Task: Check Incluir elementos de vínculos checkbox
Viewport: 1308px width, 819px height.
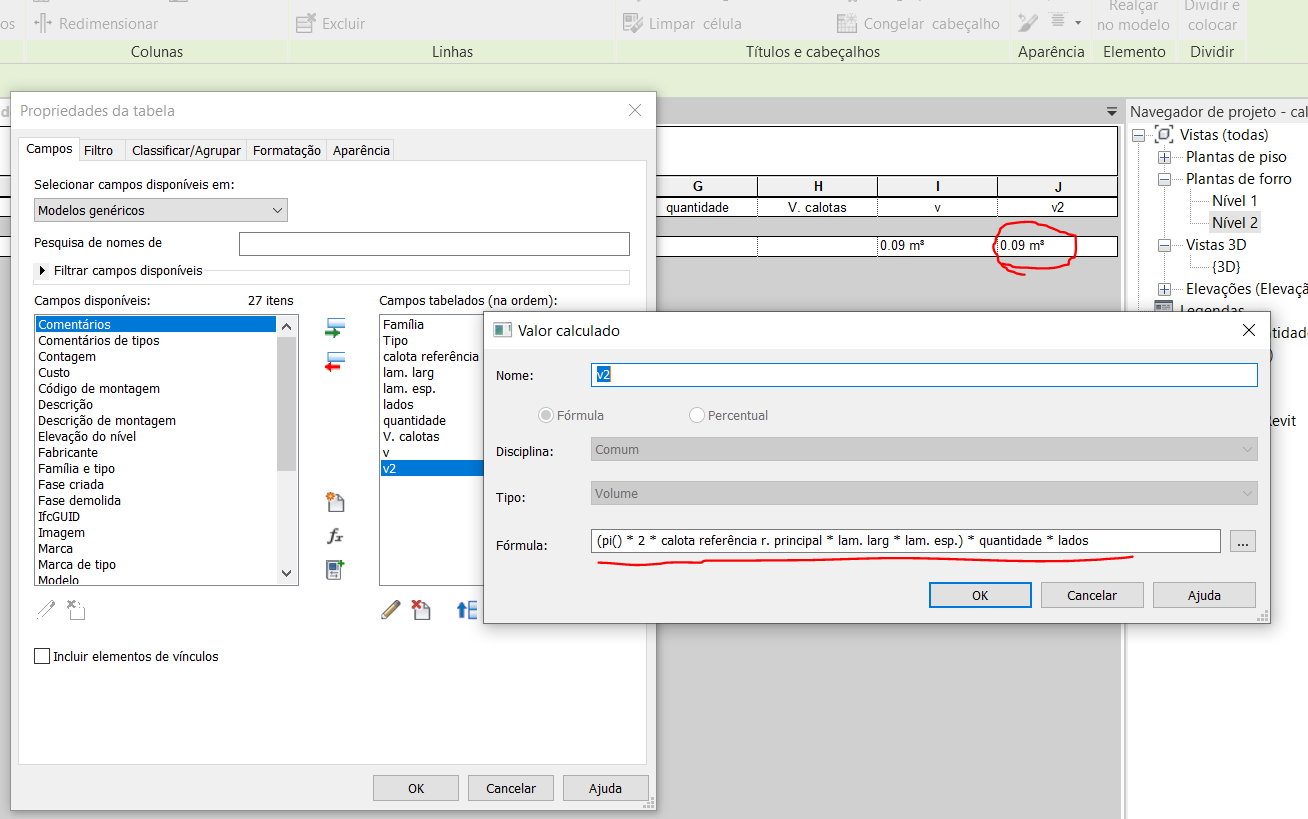Action: (x=42, y=656)
